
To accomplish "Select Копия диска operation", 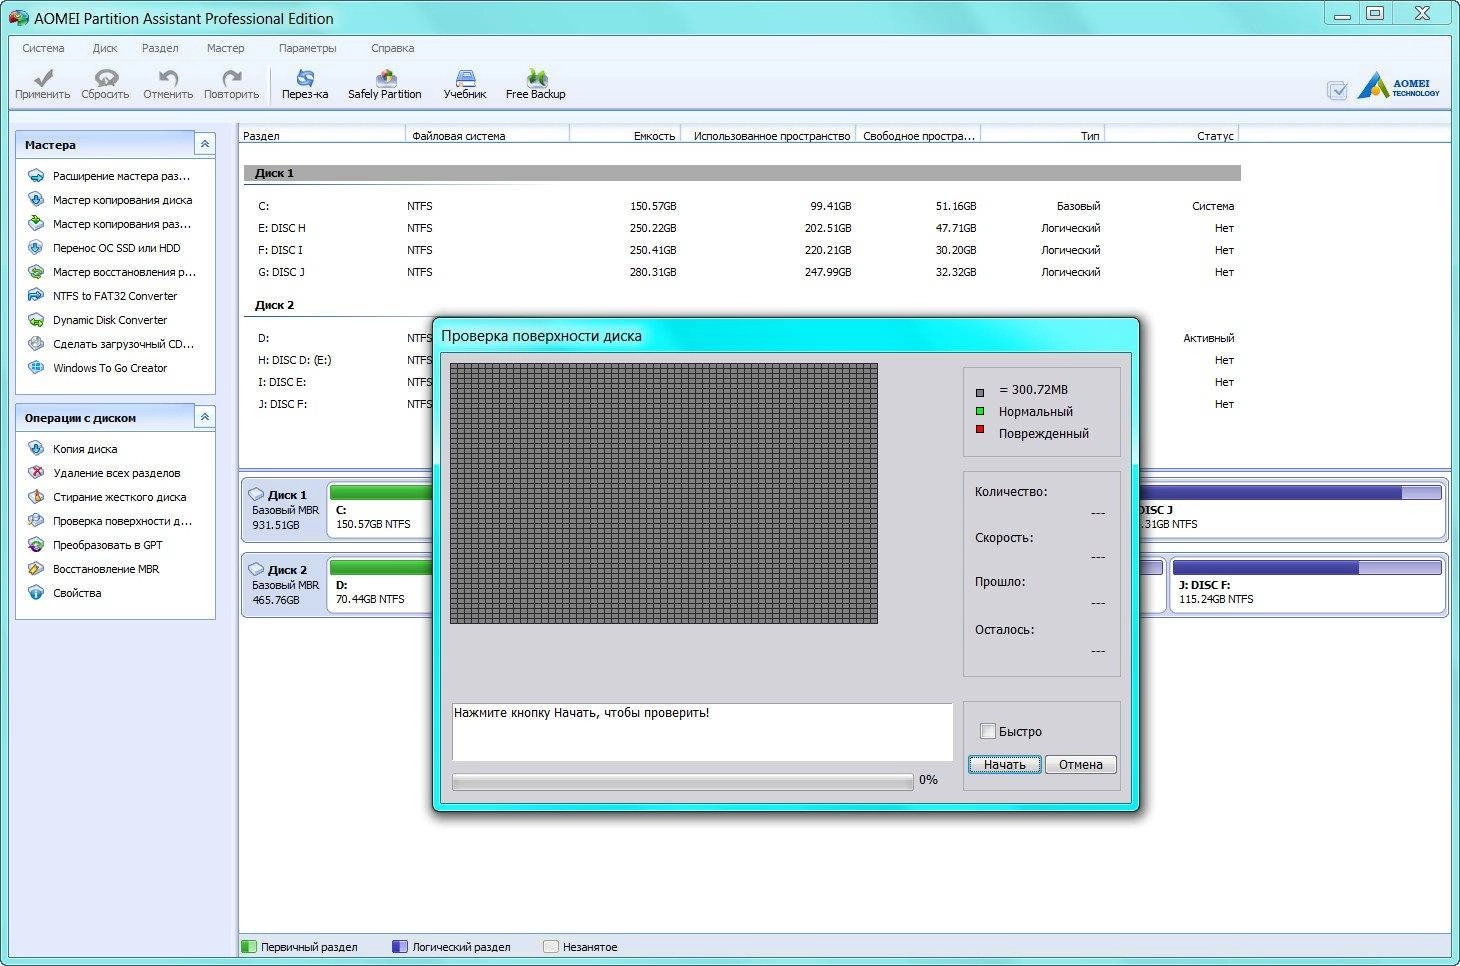I will 73,449.
